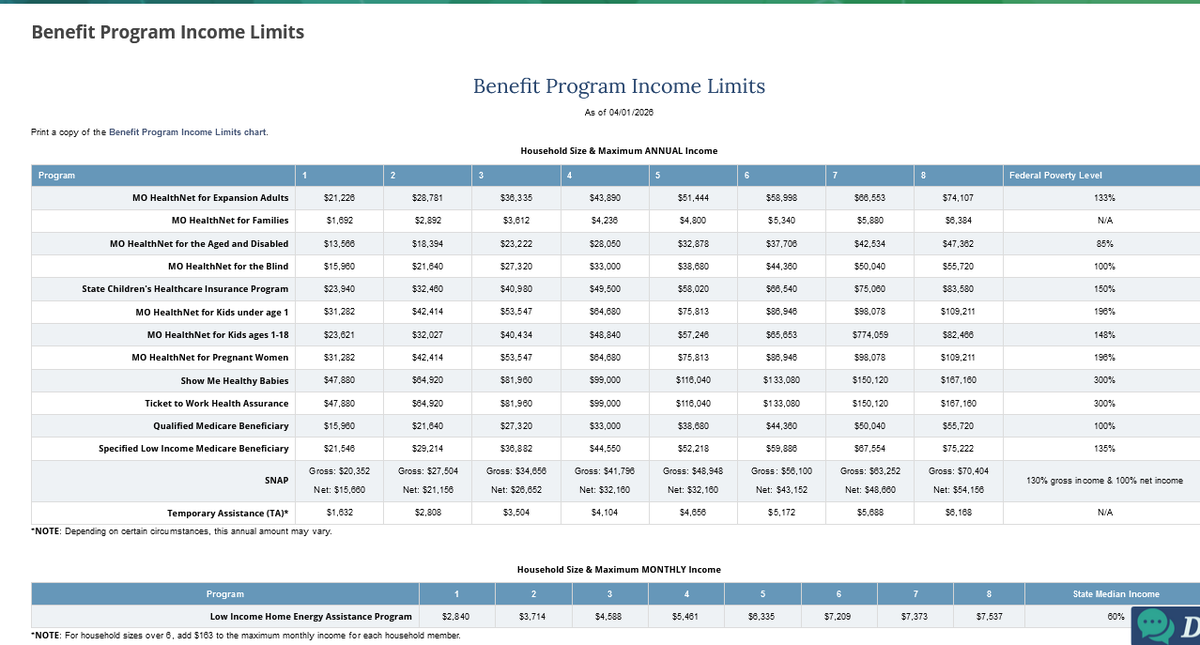Screen dimensions: 1200x645
Task: Click the 148% value for Kids ages 1-18
Action: coord(1105,334)
